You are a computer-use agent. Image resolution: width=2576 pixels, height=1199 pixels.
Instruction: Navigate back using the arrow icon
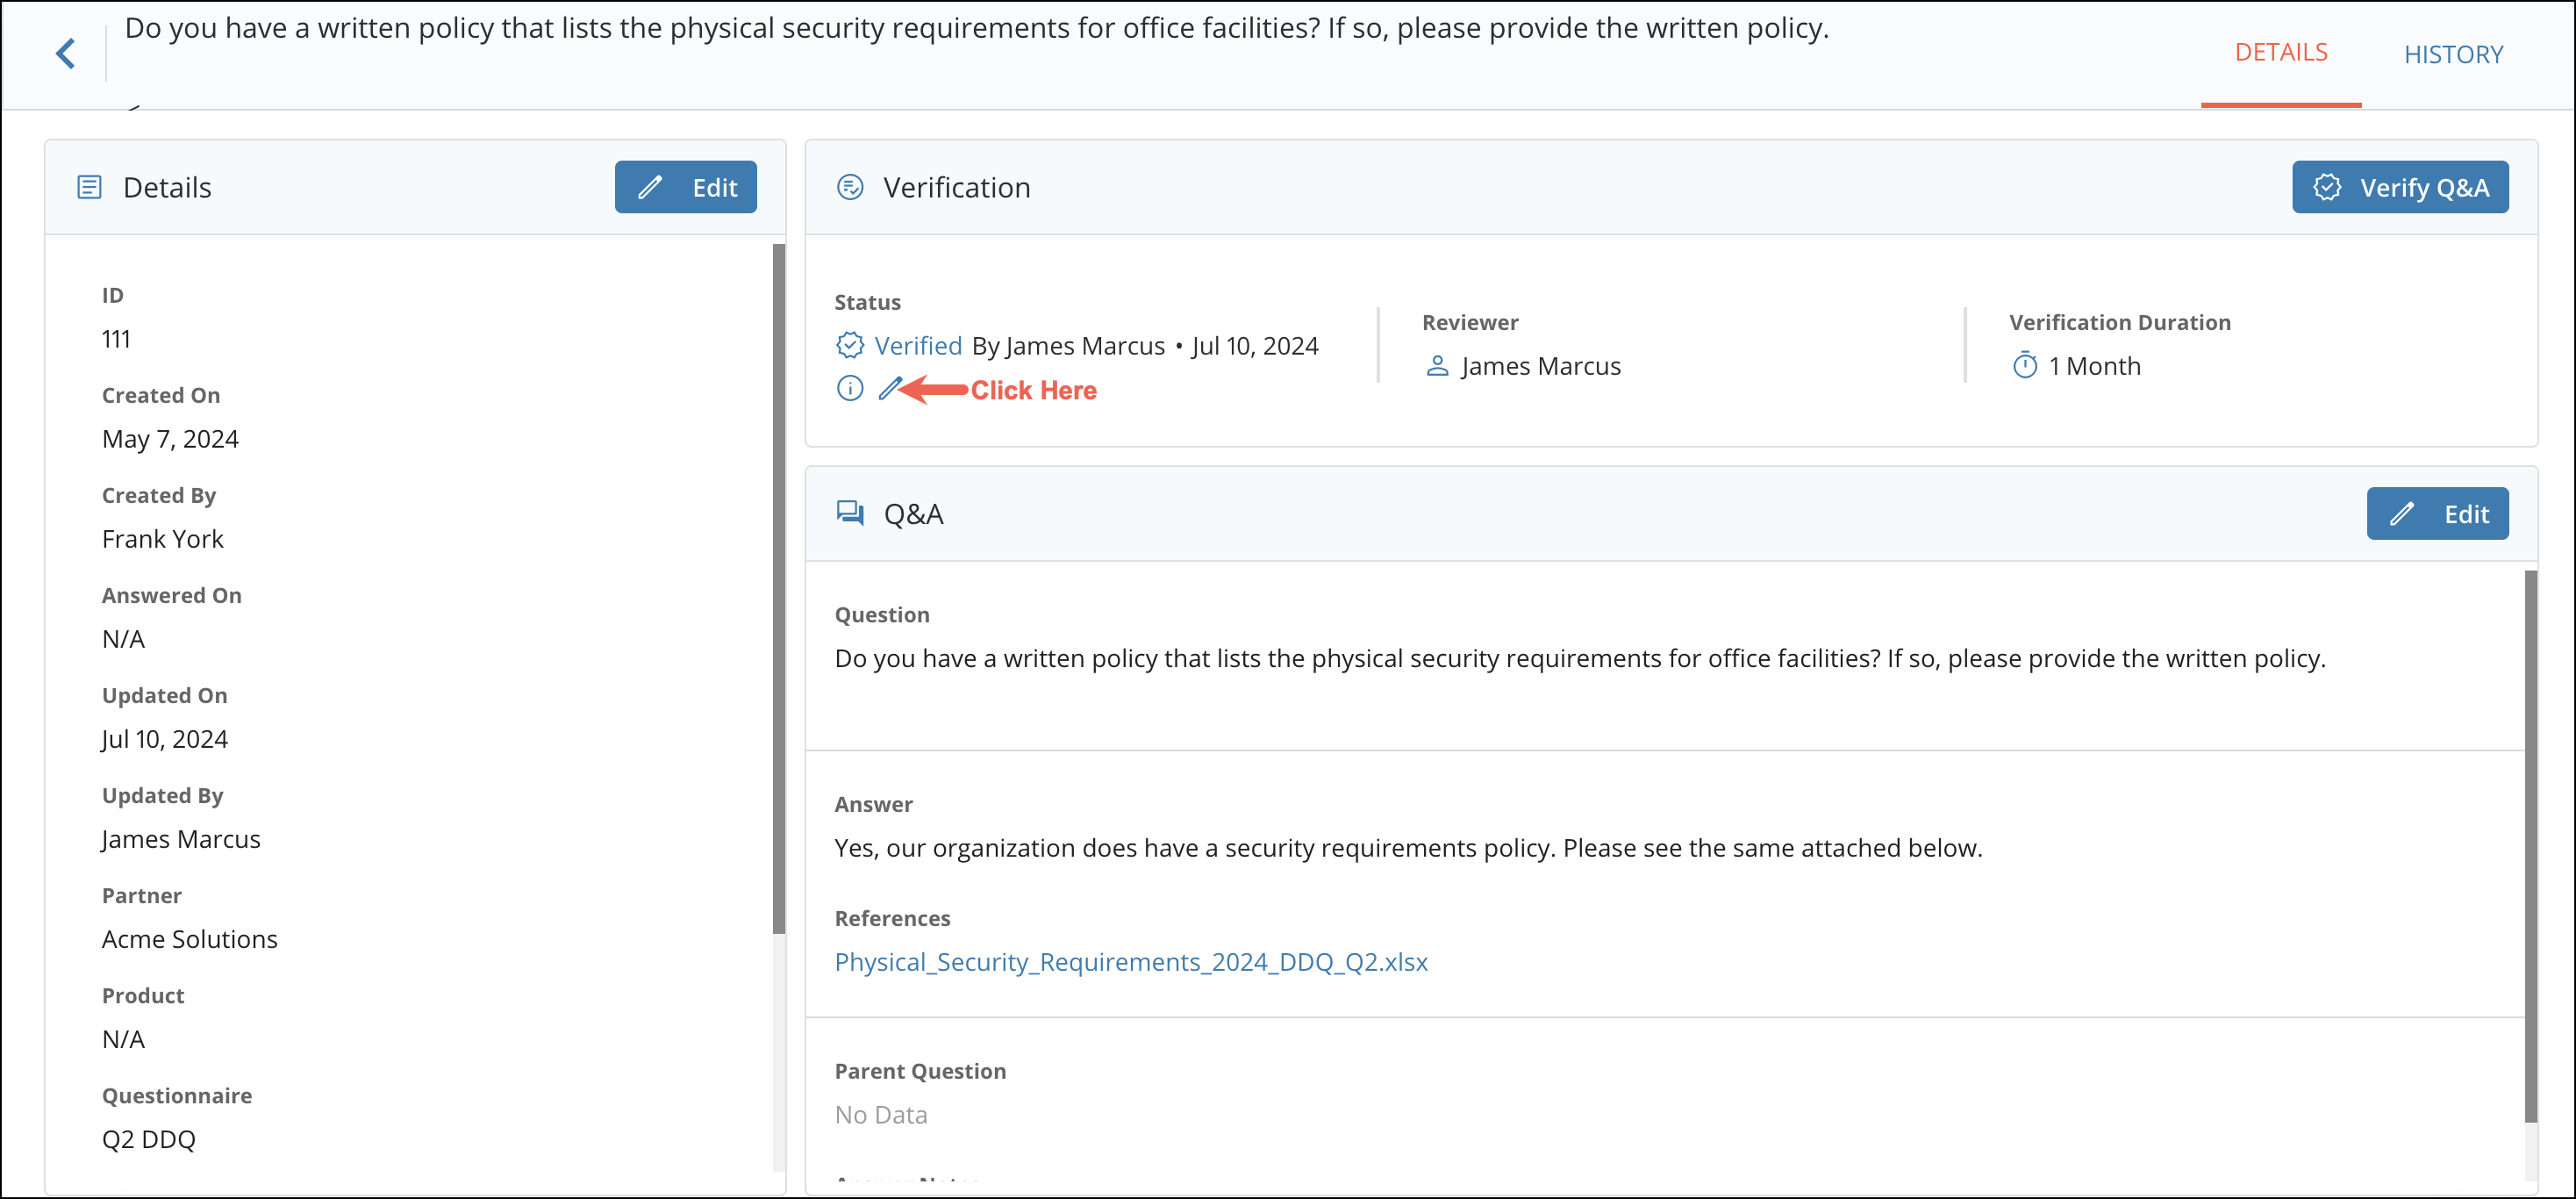tap(66, 53)
